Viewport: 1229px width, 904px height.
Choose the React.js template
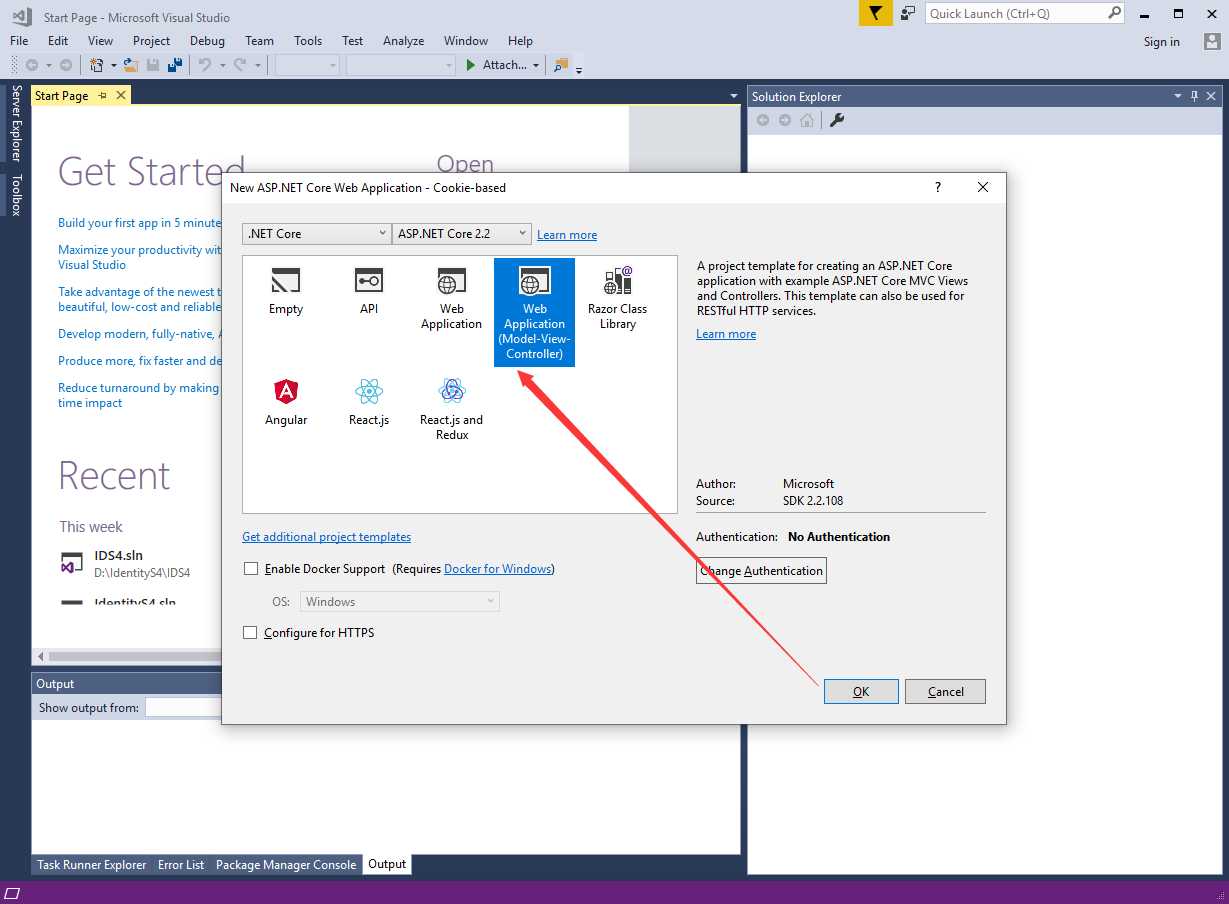(x=369, y=402)
